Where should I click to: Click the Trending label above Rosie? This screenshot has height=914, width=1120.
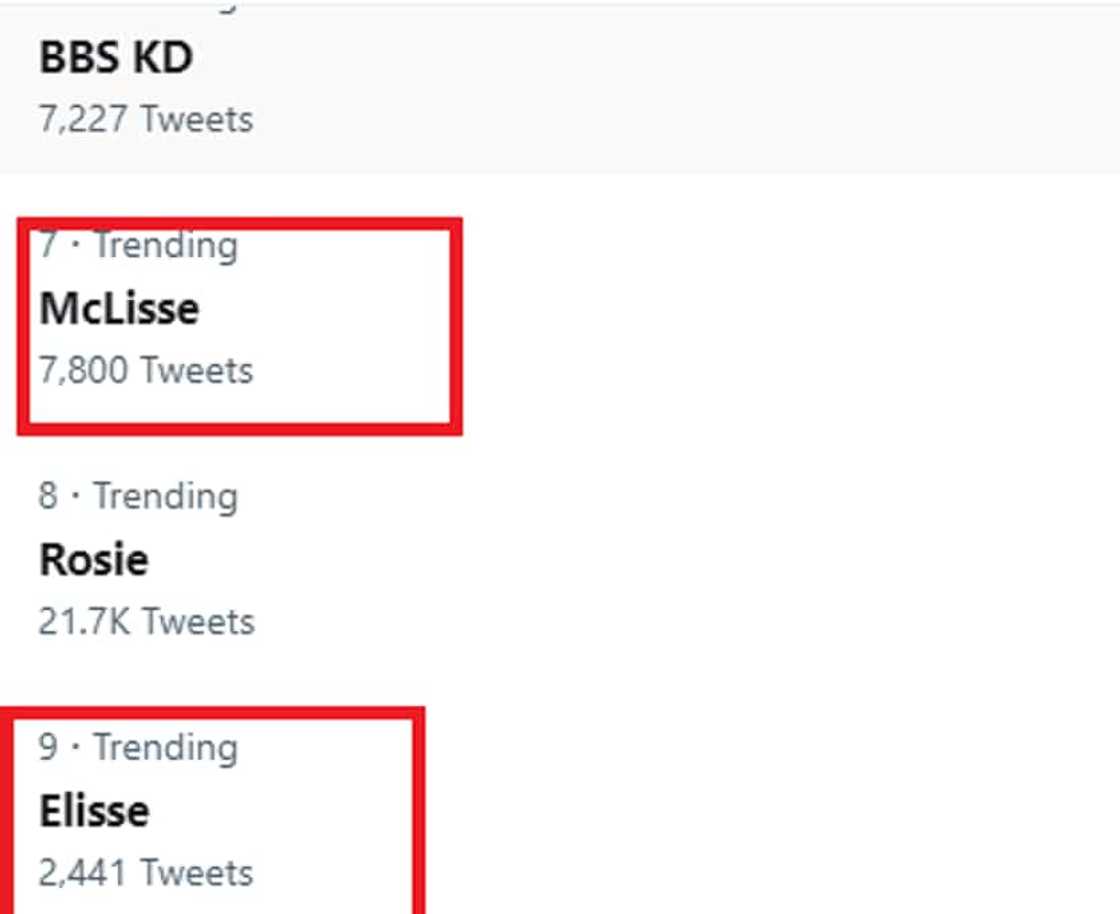pyautogui.click(x=165, y=497)
